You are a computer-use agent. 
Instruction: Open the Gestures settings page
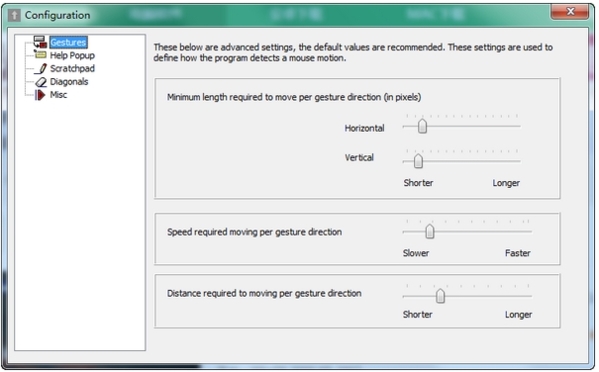(68, 42)
